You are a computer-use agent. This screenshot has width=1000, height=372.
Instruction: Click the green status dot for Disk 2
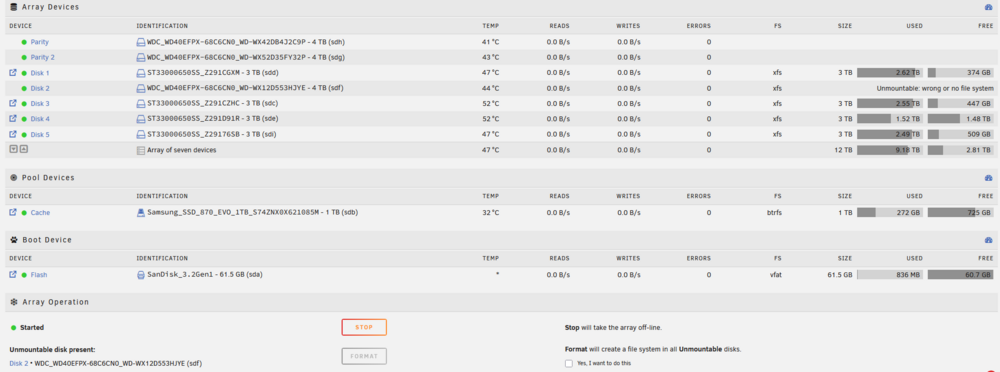pyautogui.click(x=24, y=88)
